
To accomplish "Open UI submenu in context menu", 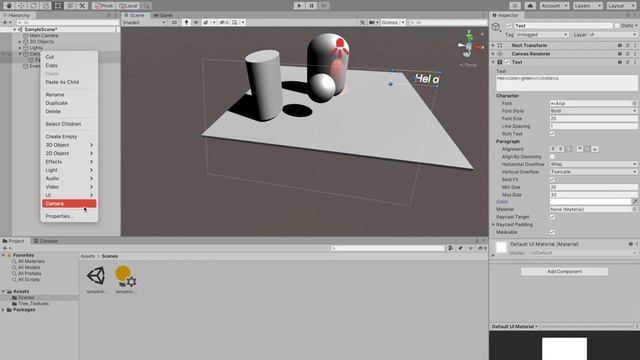I will pyautogui.click(x=69, y=195).
